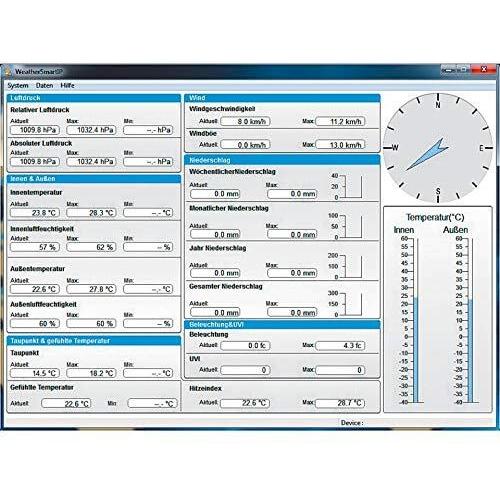The width and height of the screenshot is (500, 500).
Task: Click the Relativer Luftdruck label
Action: click(x=40, y=110)
